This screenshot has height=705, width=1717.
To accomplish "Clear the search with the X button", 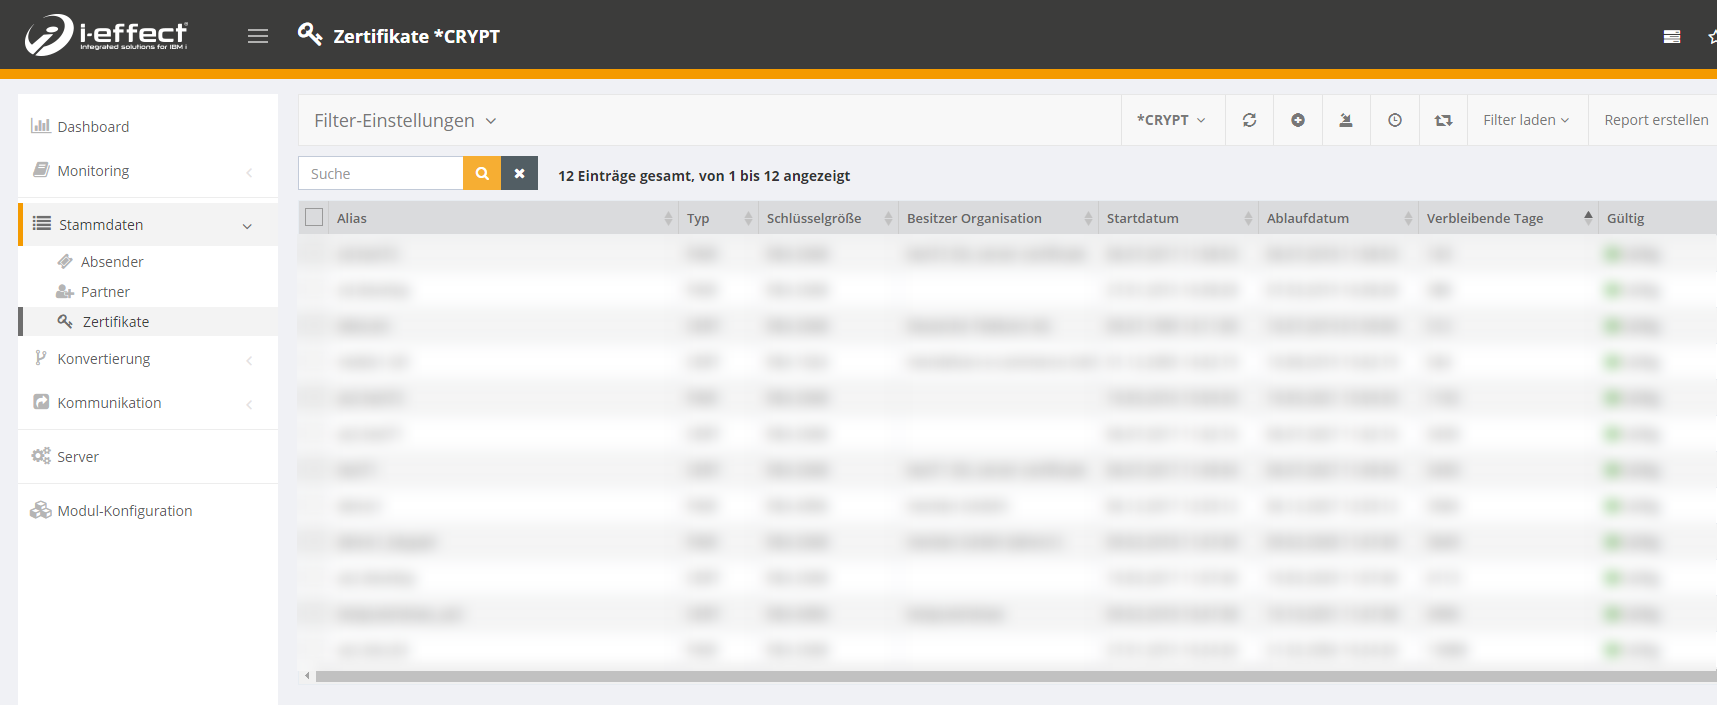I will pyautogui.click(x=519, y=173).
